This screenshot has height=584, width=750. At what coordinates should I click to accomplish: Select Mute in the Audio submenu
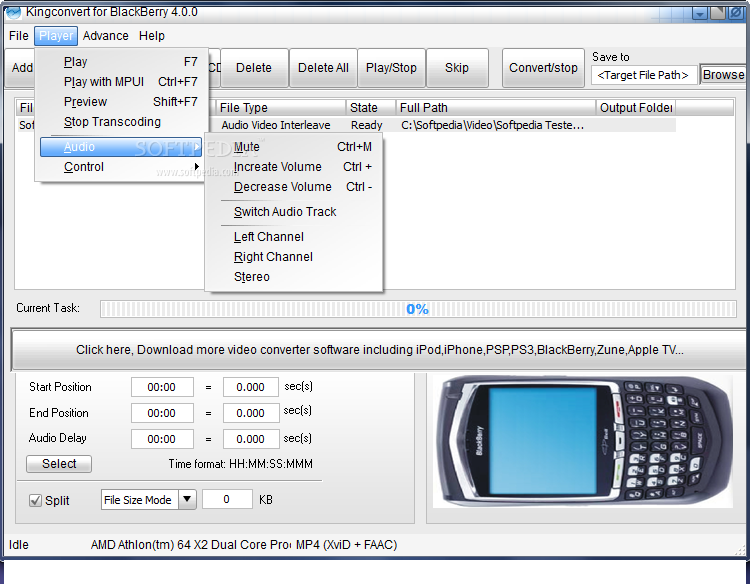click(x=294, y=147)
